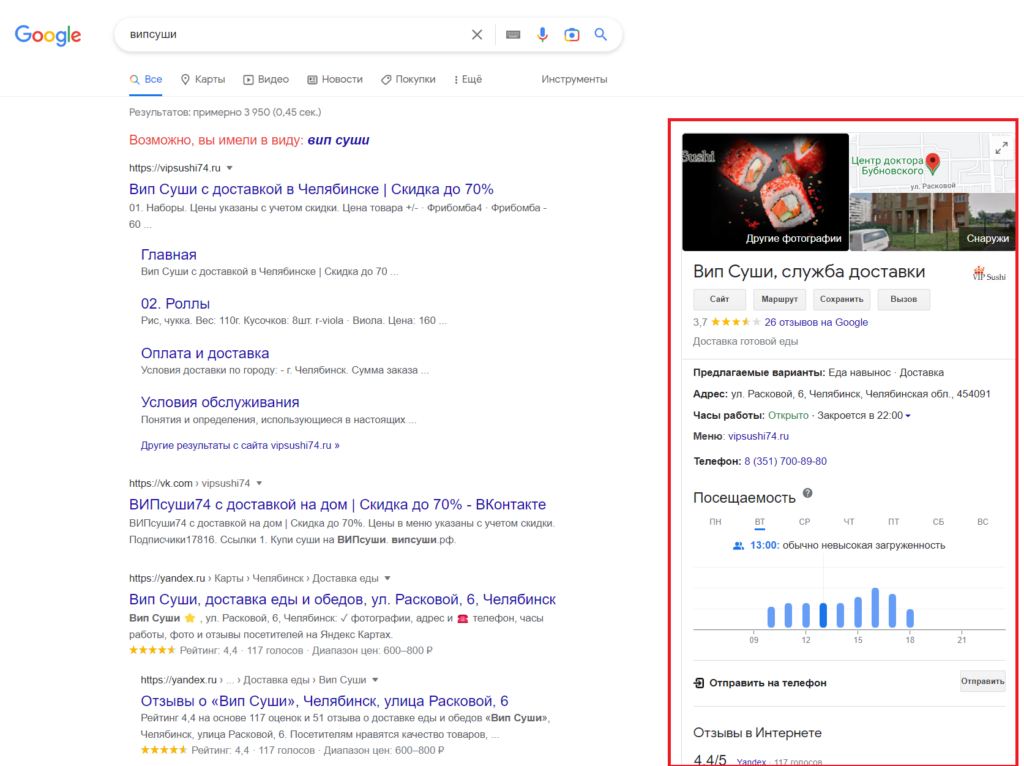Click the Посещаемость heading text
The height and width of the screenshot is (766, 1024).
pyautogui.click(x=744, y=498)
